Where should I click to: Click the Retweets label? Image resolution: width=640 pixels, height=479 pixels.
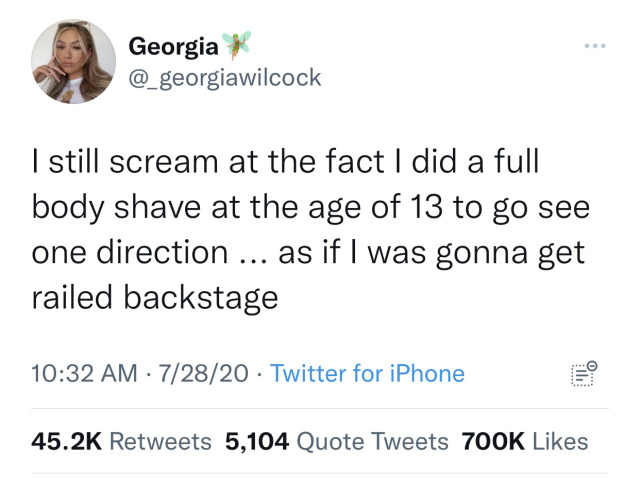tap(161, 440)
